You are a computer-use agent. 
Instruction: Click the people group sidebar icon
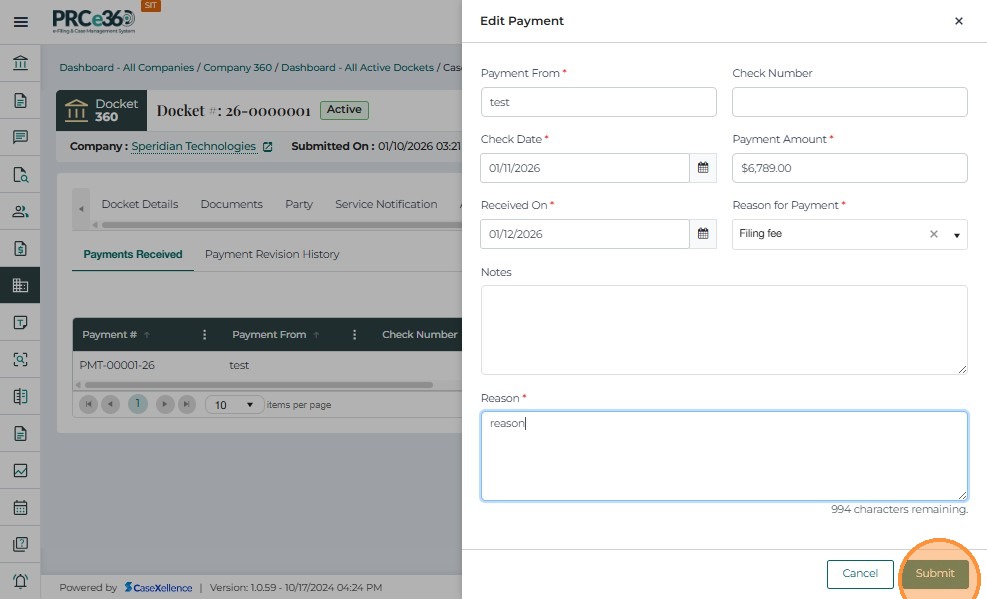20,211
